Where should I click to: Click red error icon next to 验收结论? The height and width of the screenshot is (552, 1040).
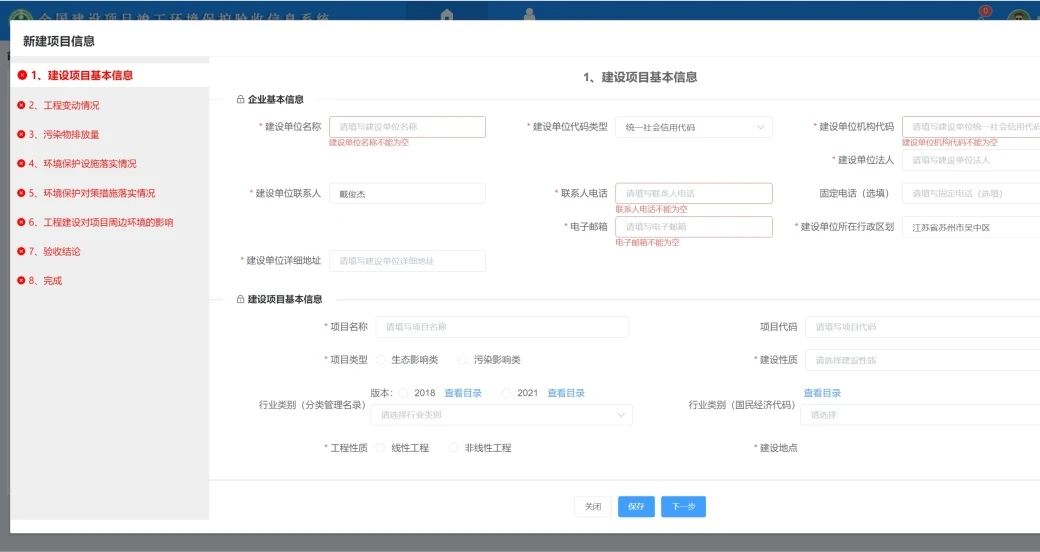(22, 252)
